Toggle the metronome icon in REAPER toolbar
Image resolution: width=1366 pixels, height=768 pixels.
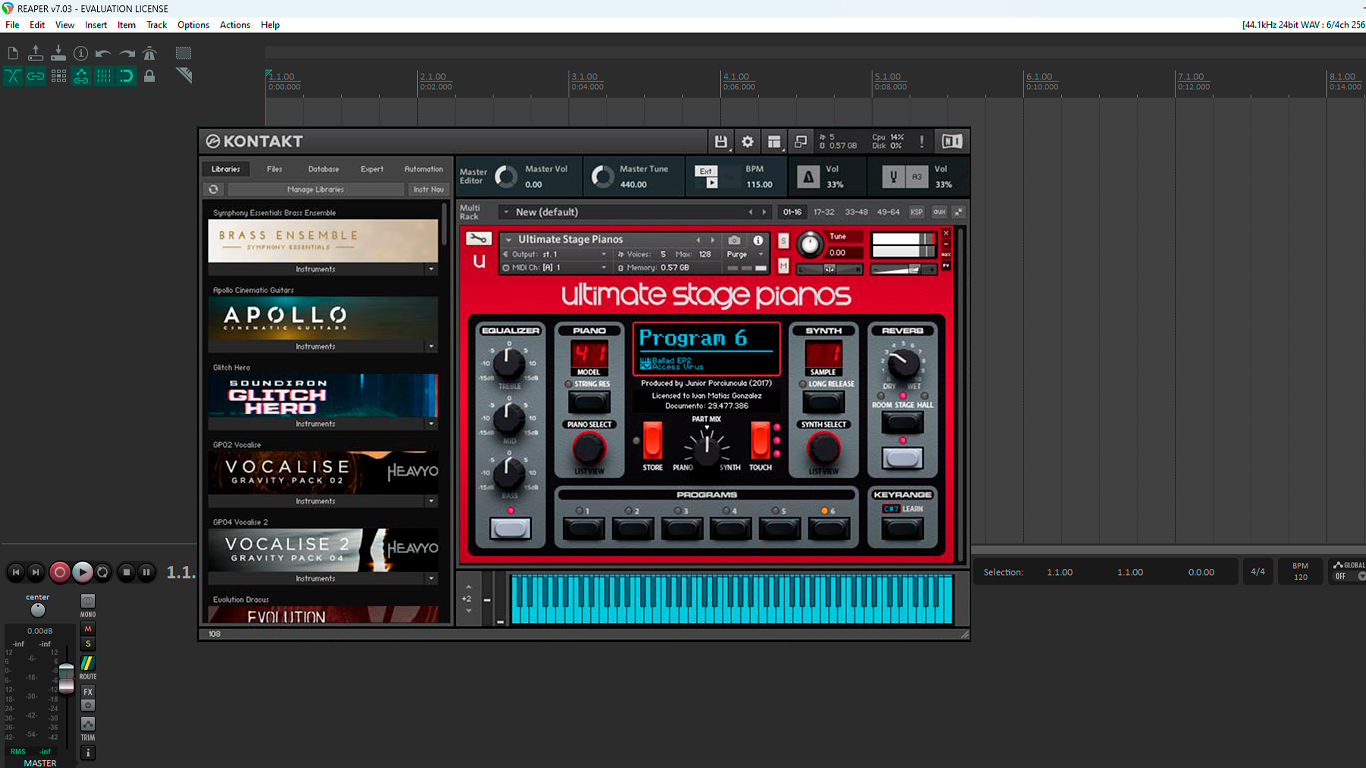(149, 53)
